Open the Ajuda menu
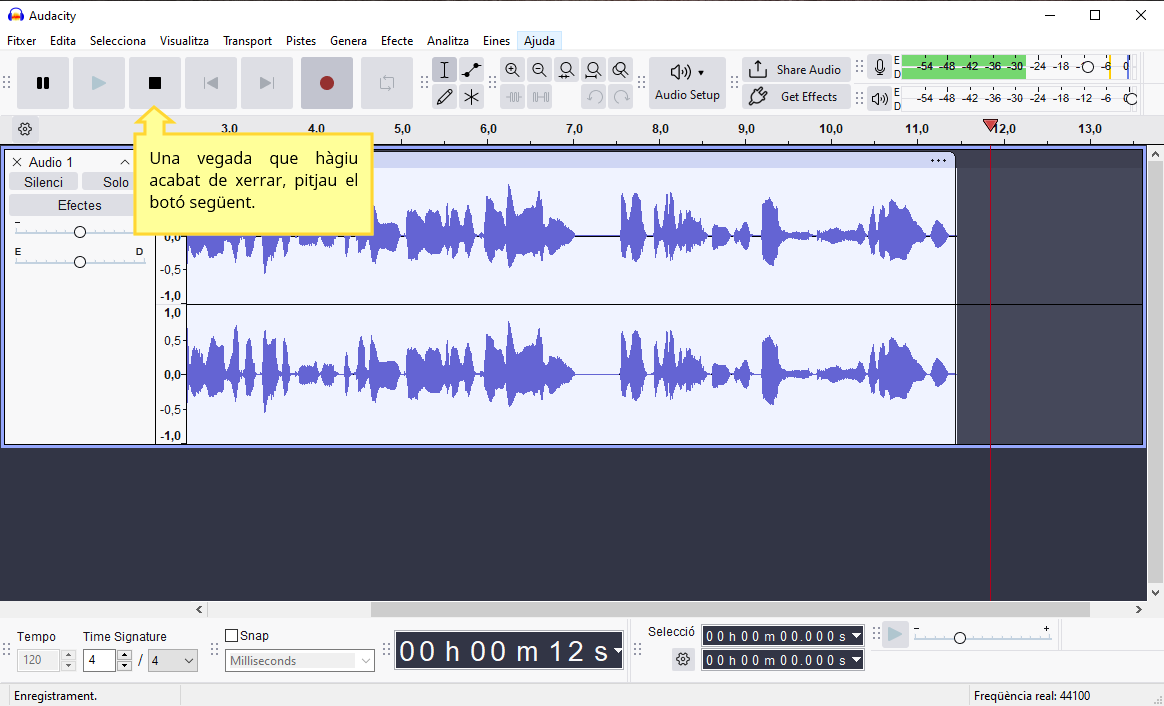The image size is (1164, 706). (x=540, y=41)
